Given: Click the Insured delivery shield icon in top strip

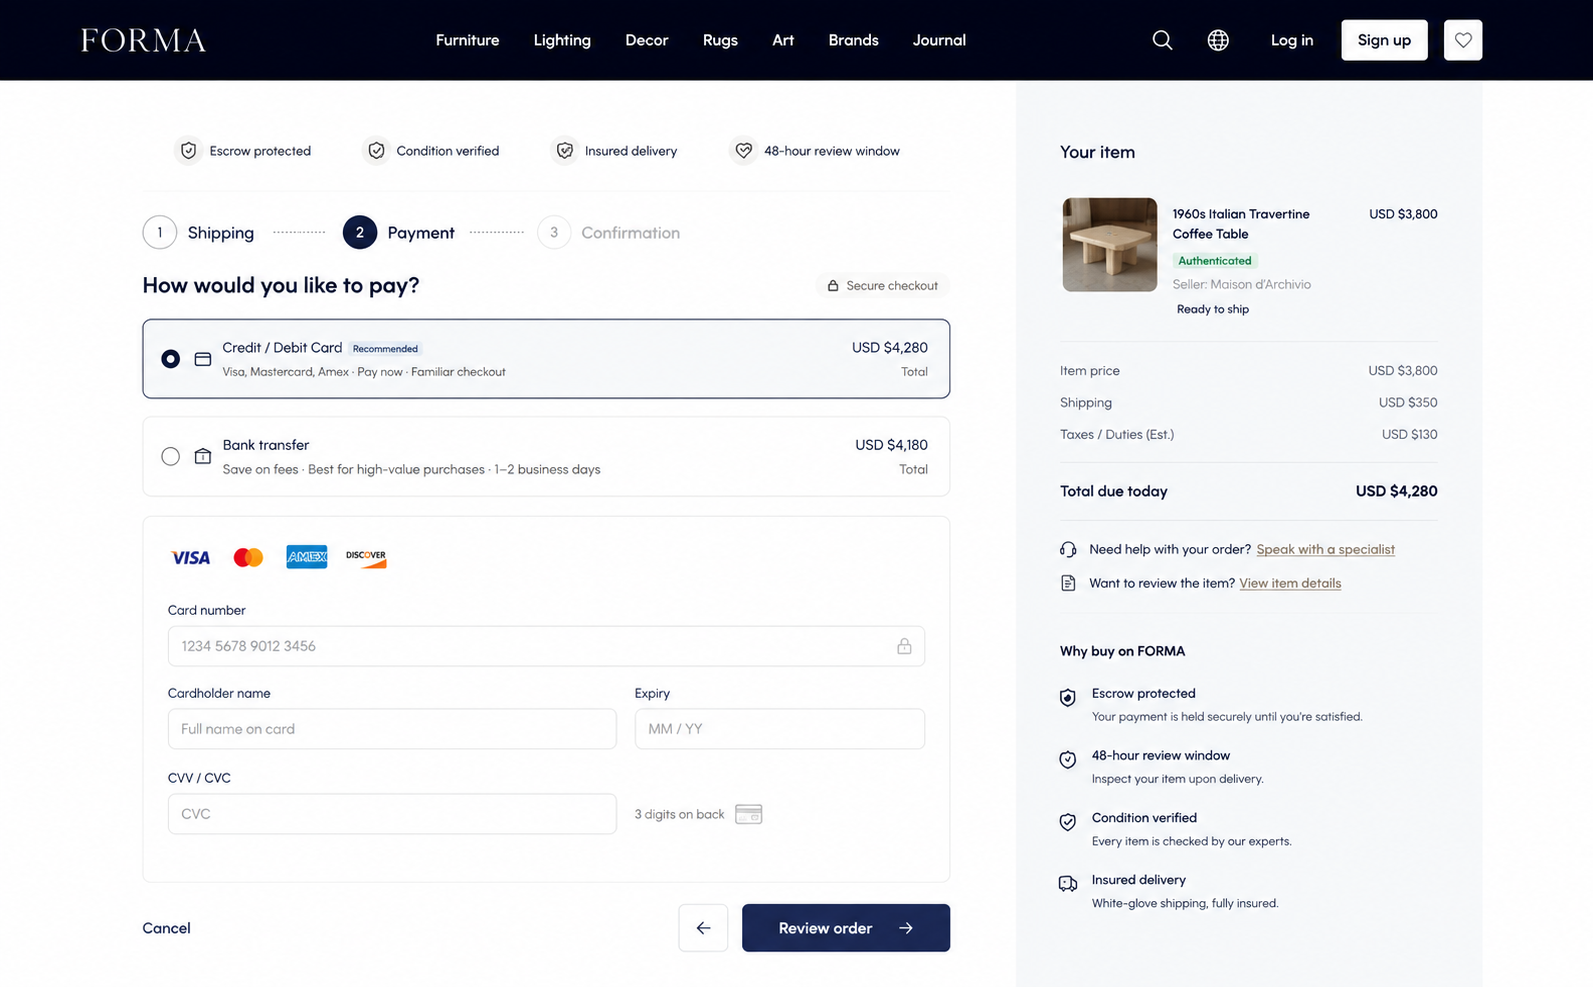Looking at the screenshot, I should [x=565, y=151].
